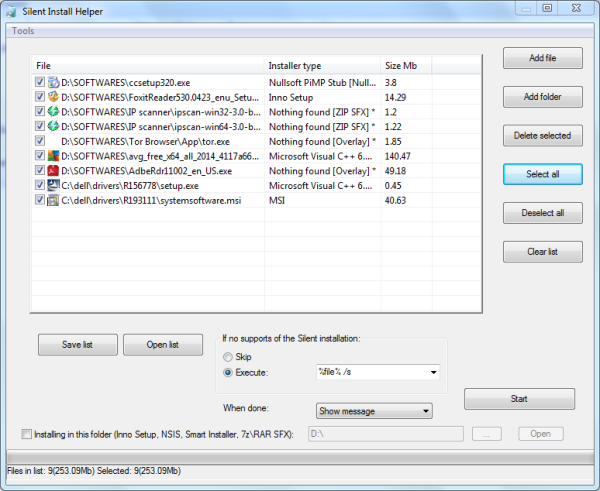Image resolution: width=600 pixels, height=491 pixels.
Task: Click the 49.18 size cell
Action: coord(395,171)
